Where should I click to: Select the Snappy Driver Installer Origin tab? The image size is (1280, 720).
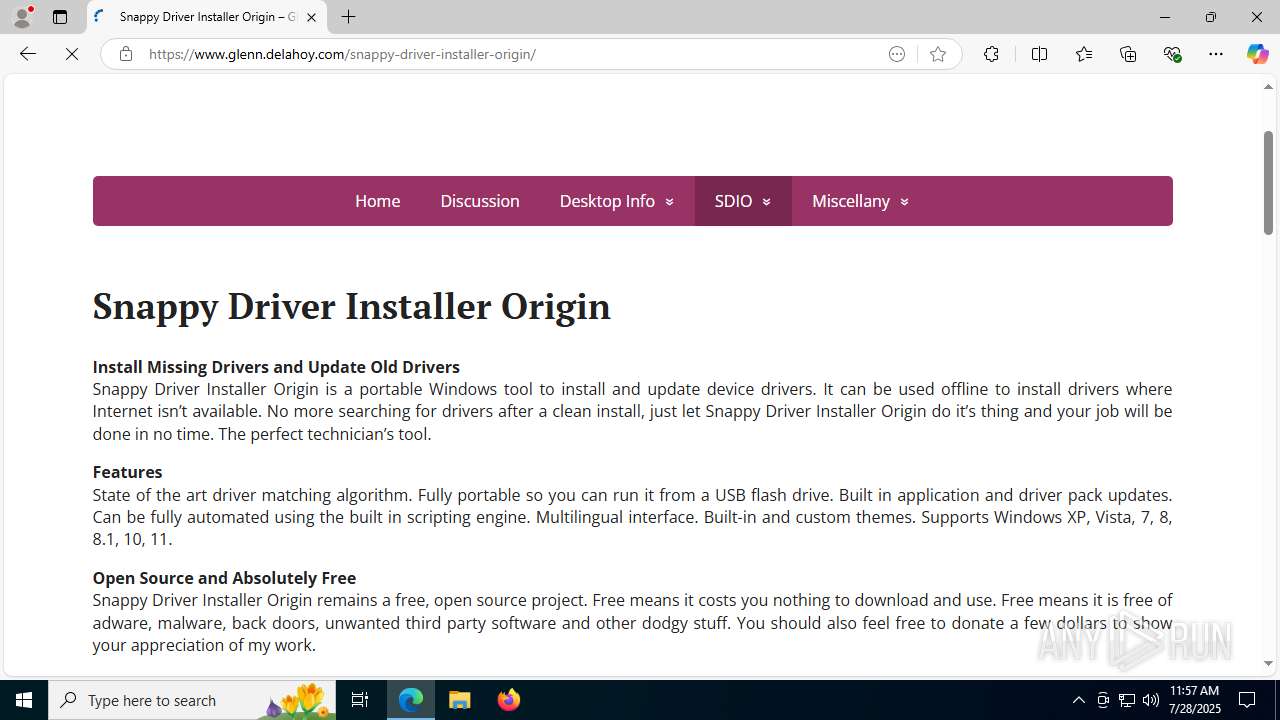tap(206, 17)
